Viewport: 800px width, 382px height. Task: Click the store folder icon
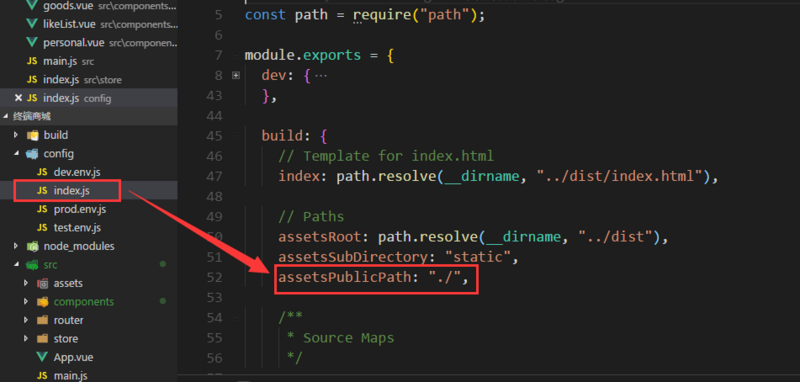pyautogui.click(x=43, y=339)
